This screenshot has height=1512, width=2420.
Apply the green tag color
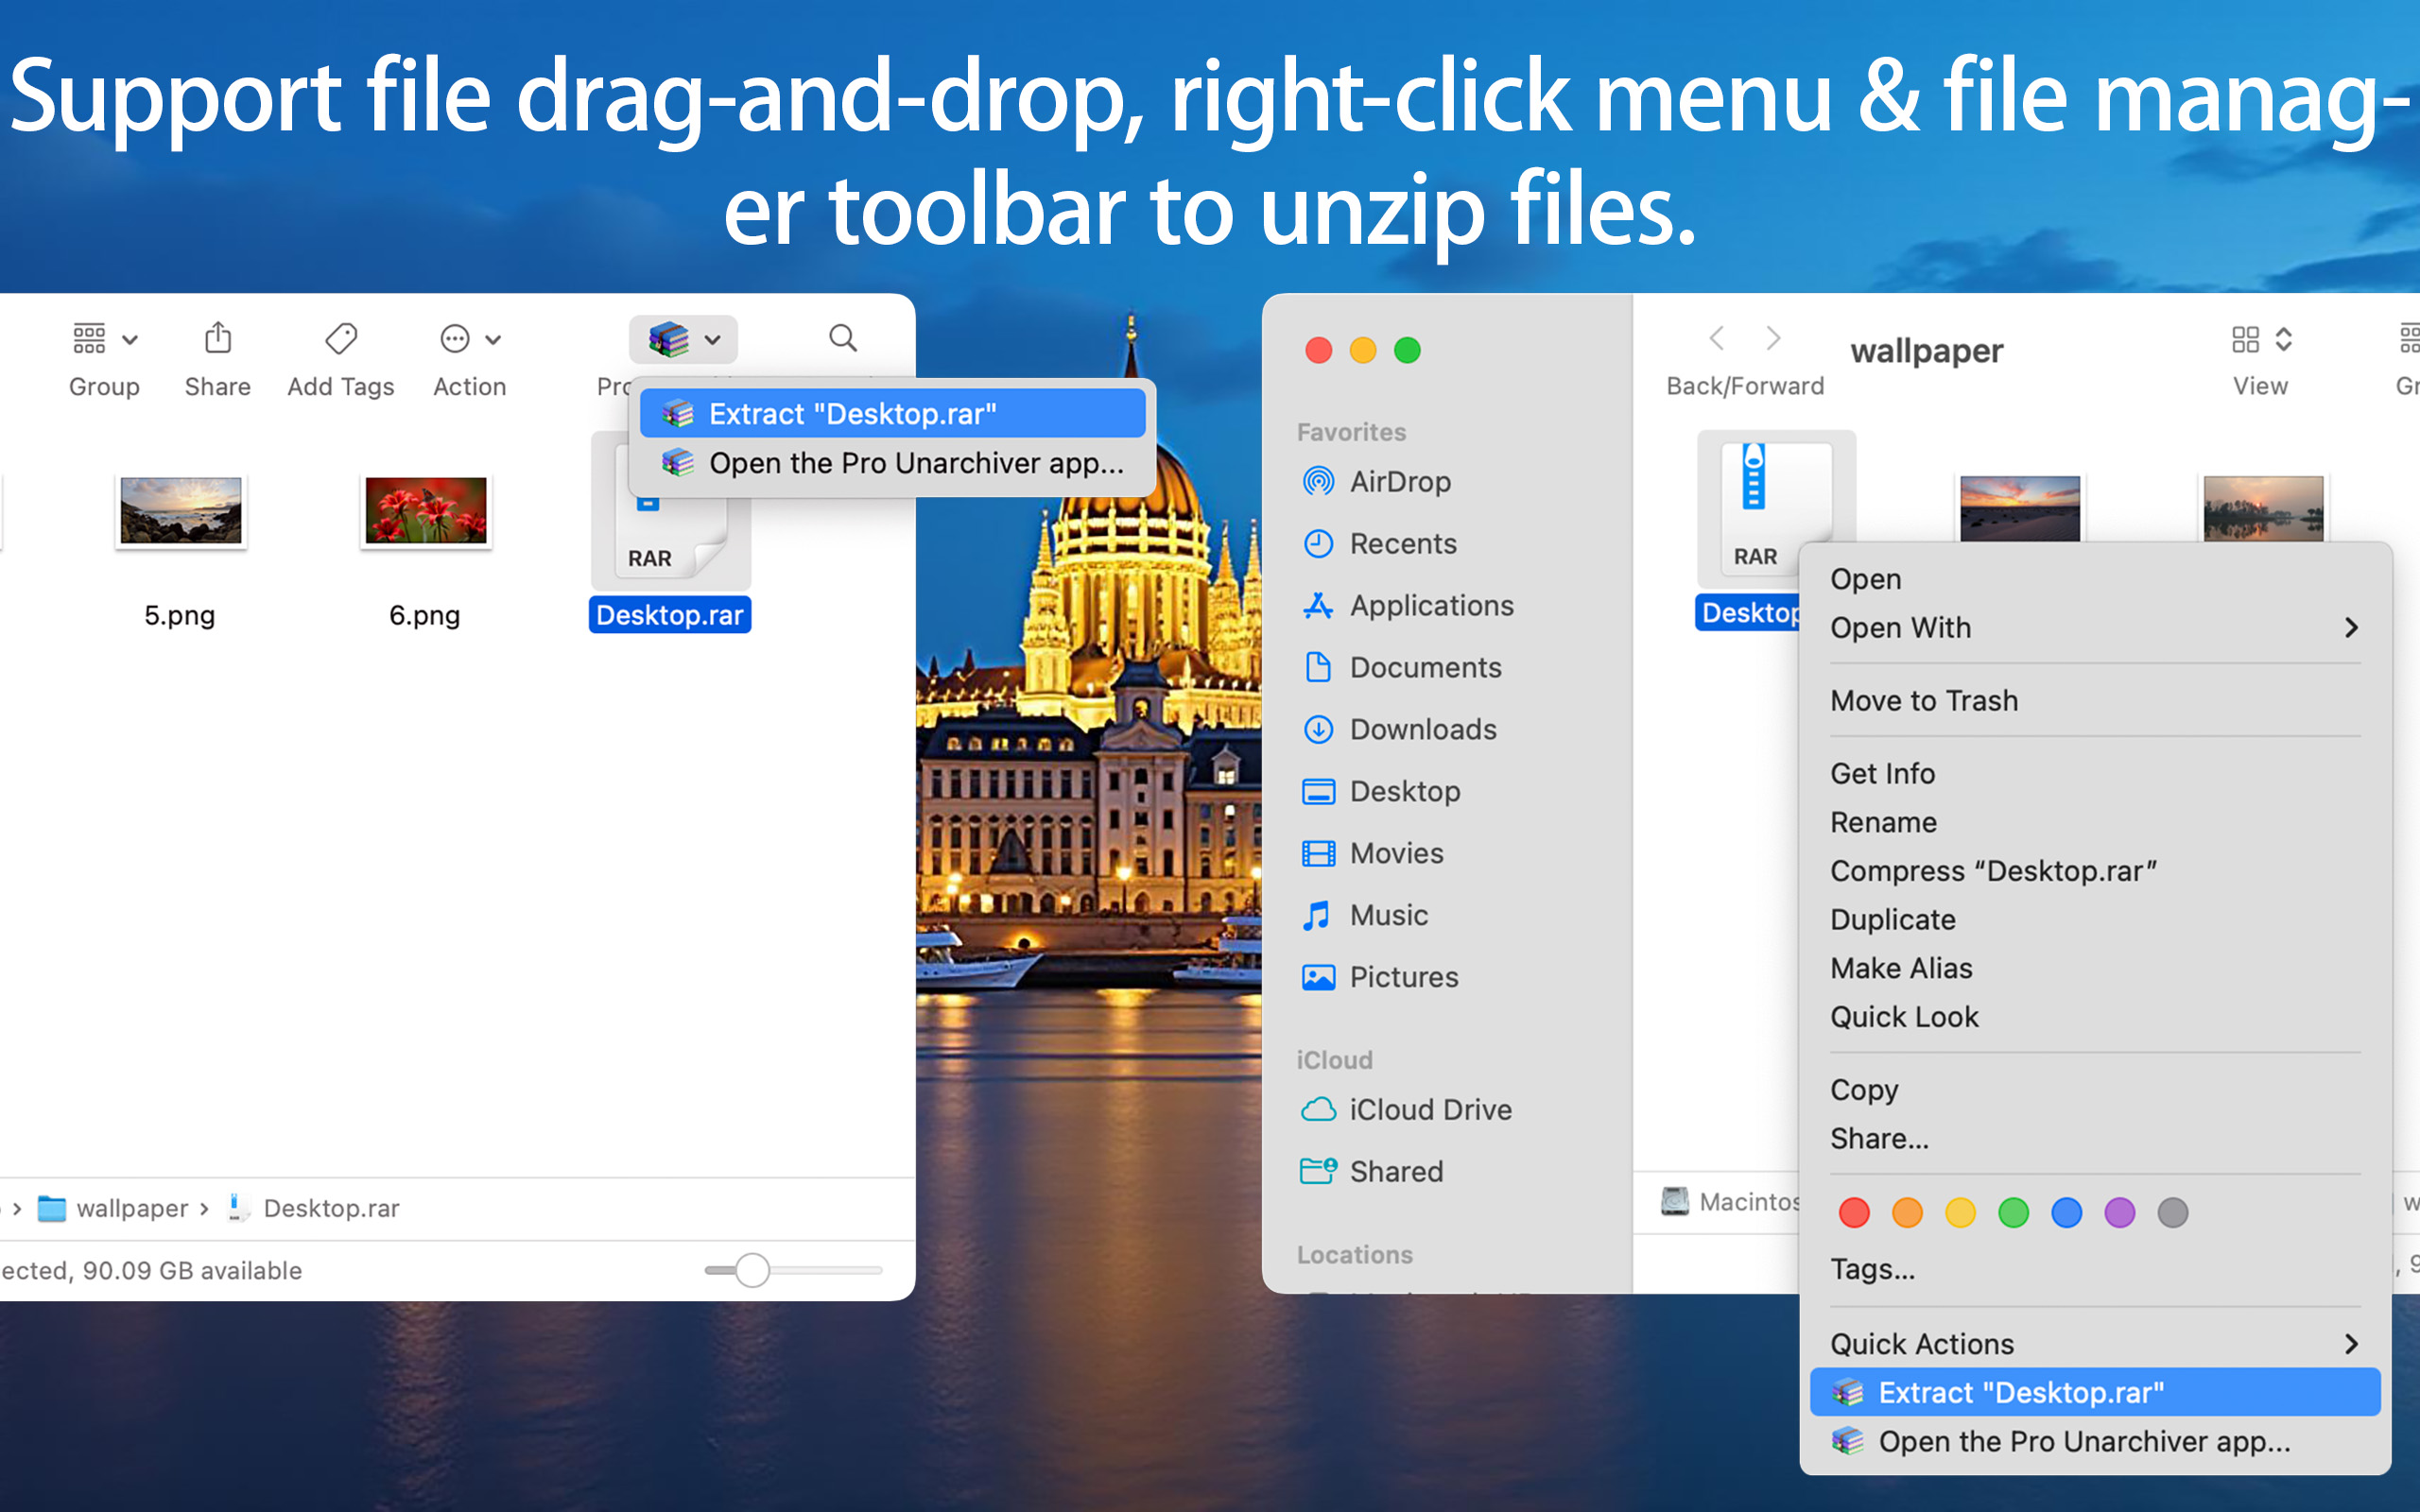click(2013, 1213)
